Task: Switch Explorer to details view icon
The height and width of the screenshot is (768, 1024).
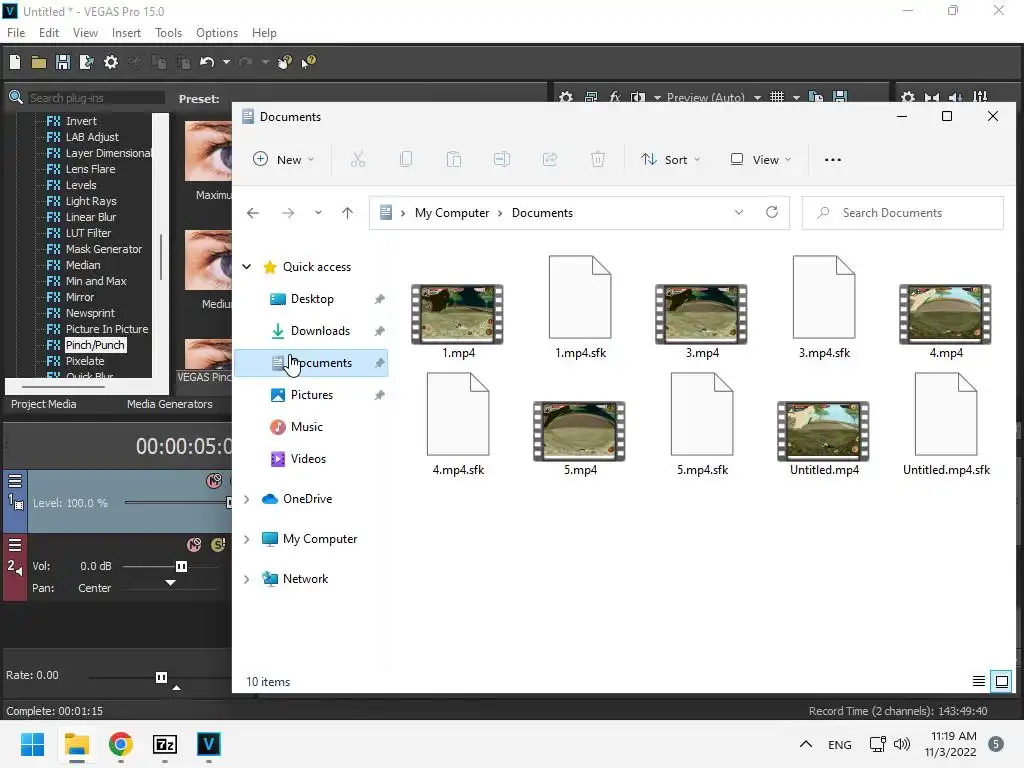Action: [x=978, y=682]
